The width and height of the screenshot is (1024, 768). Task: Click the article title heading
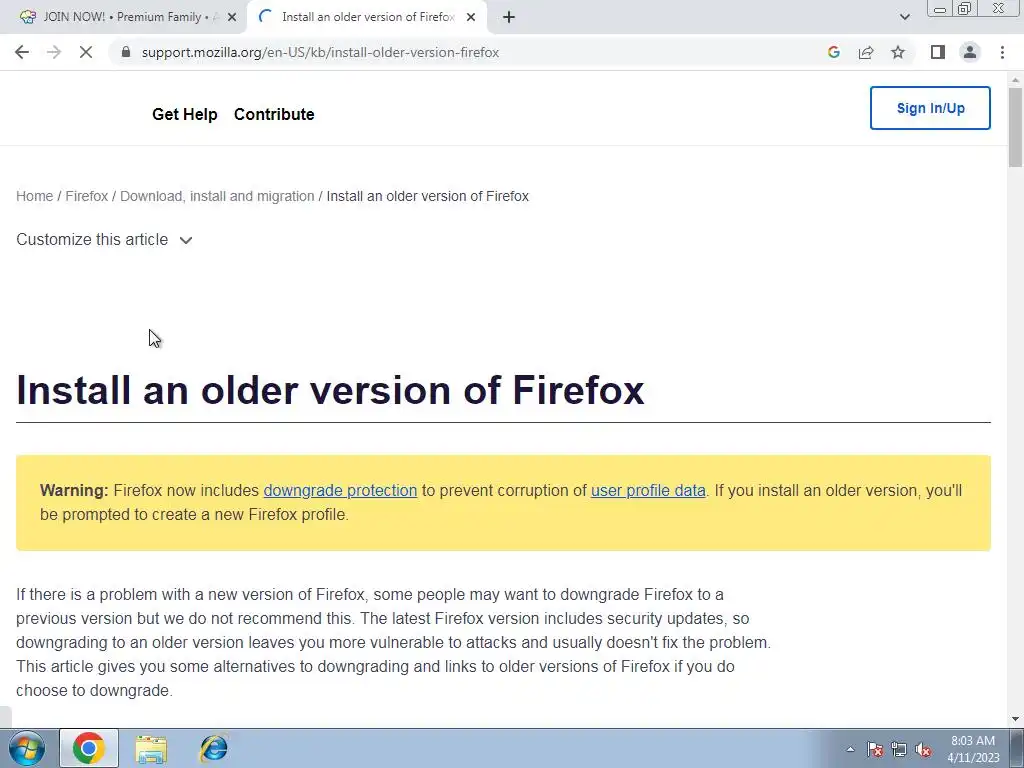point(330,390)
